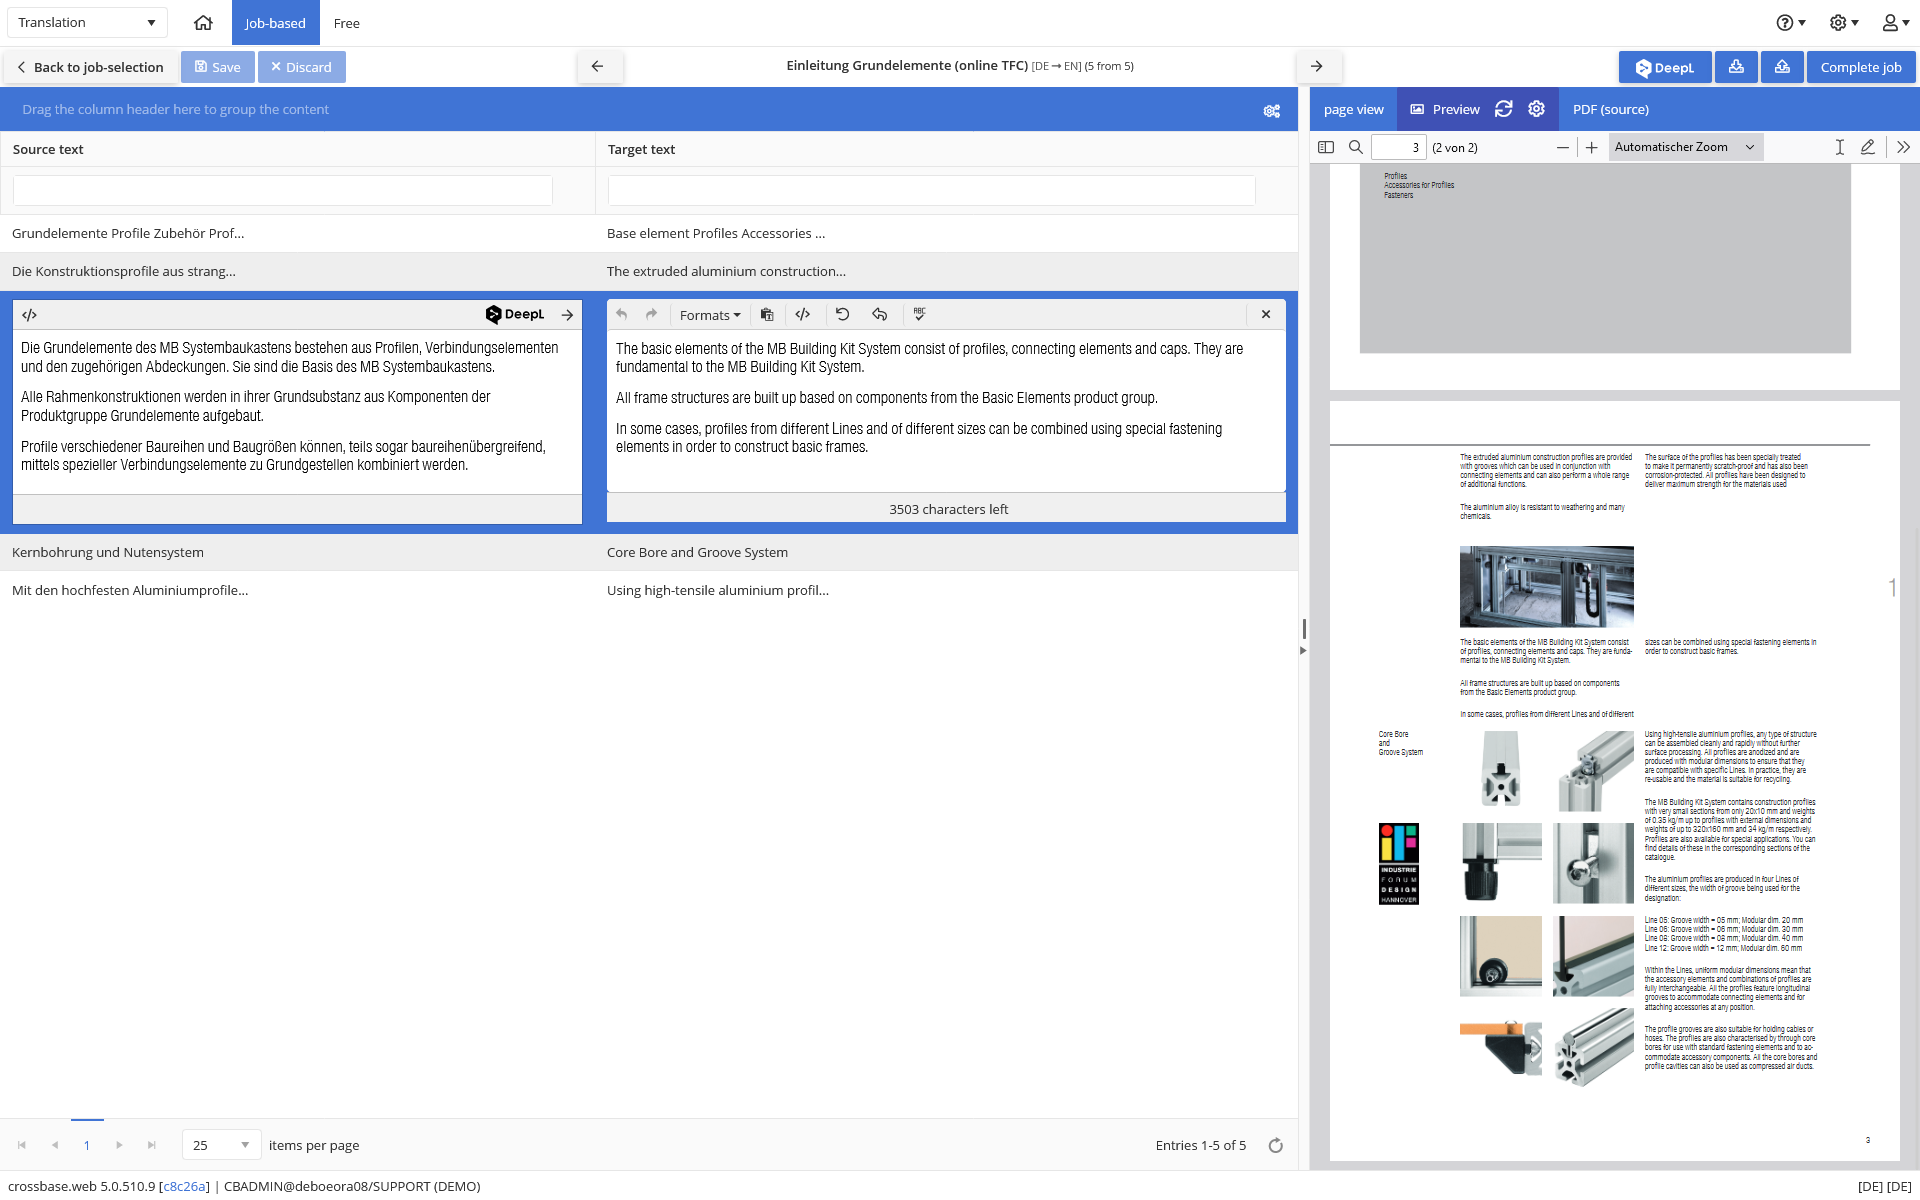Show source code view in source editor
The image size is (1920, 1200).
pos(30,315)
